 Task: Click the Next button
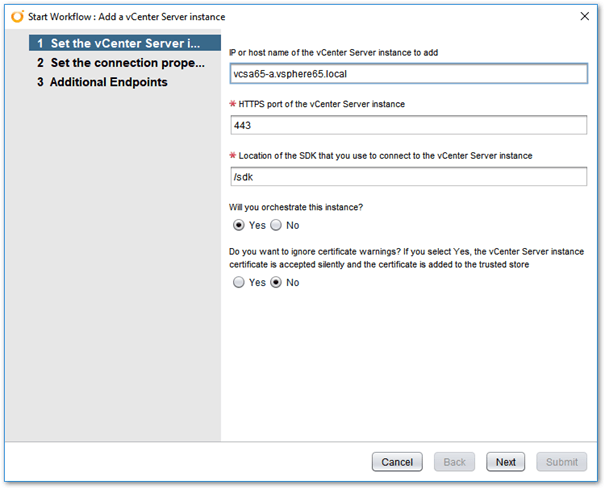505,462
